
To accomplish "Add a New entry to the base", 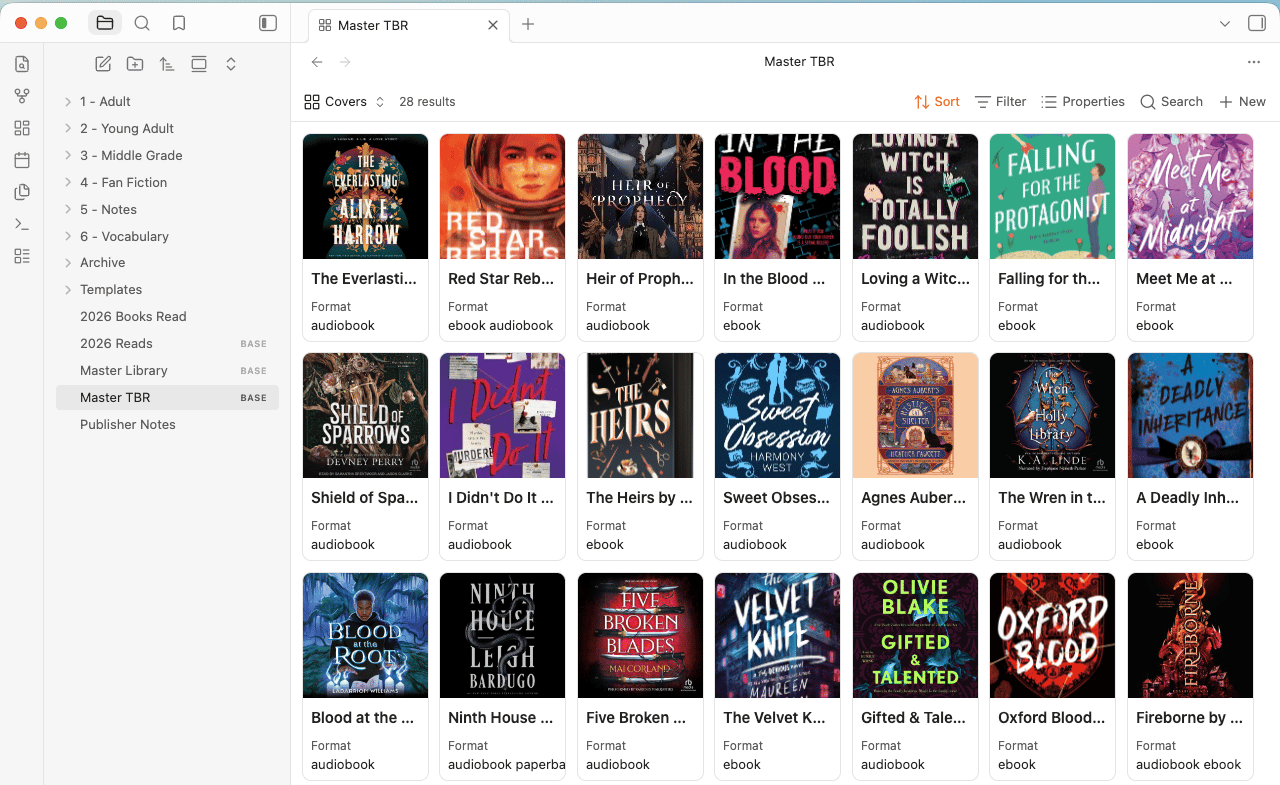I will pos(1242,102).
